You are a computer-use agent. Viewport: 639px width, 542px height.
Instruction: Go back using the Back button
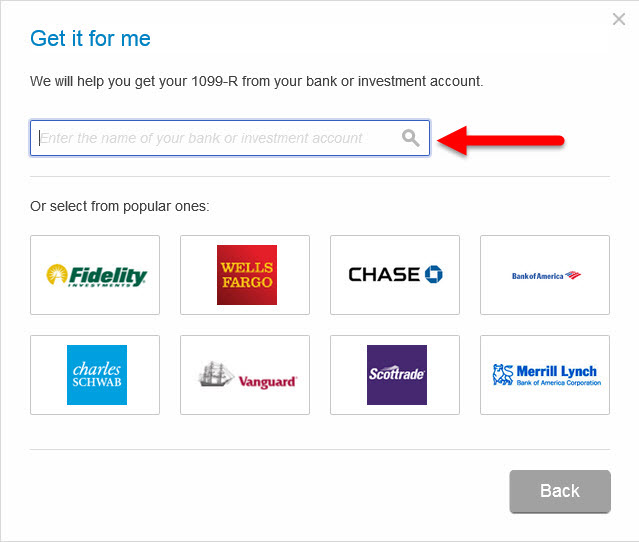tap(560, 491)
